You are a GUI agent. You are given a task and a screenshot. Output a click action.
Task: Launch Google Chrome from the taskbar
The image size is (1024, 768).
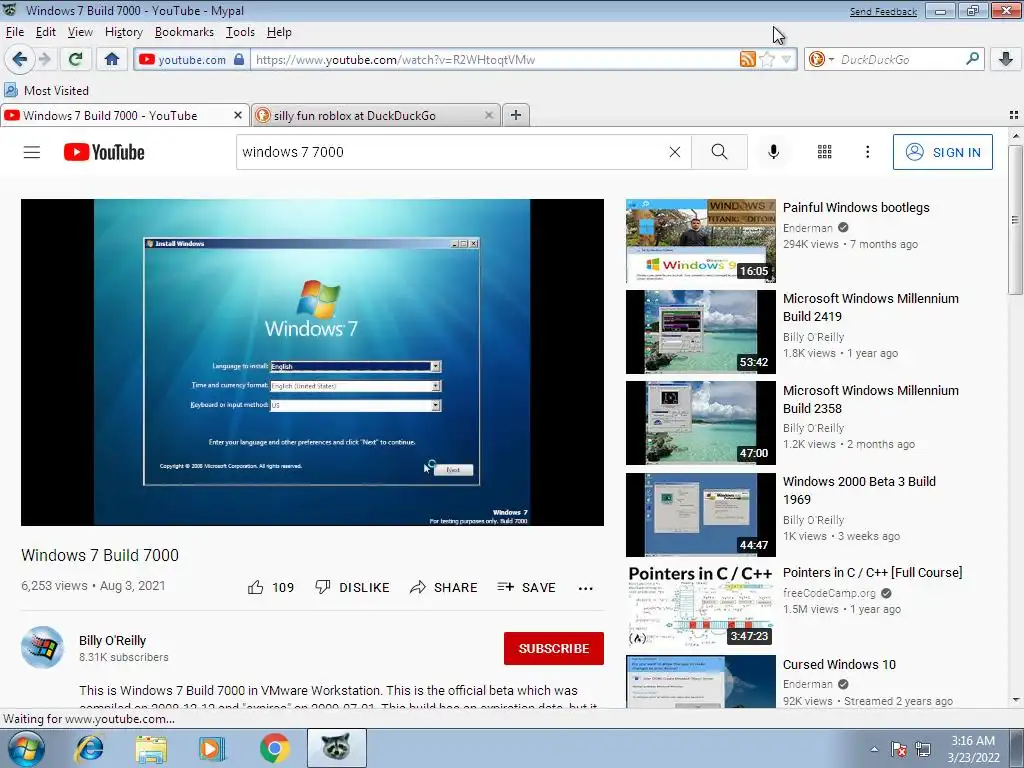click(x=274, y=748)
